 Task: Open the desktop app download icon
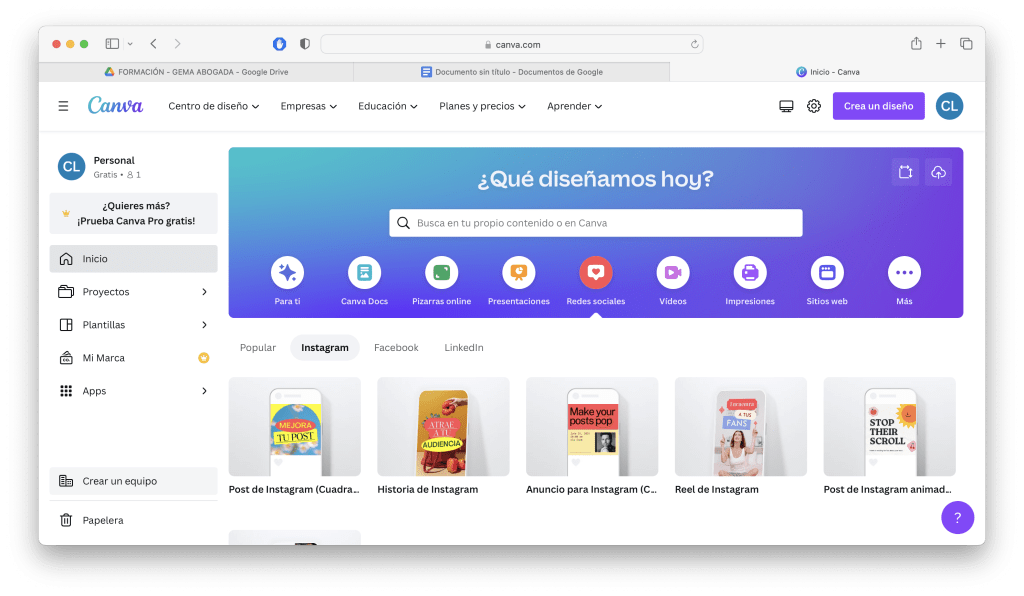786,106
